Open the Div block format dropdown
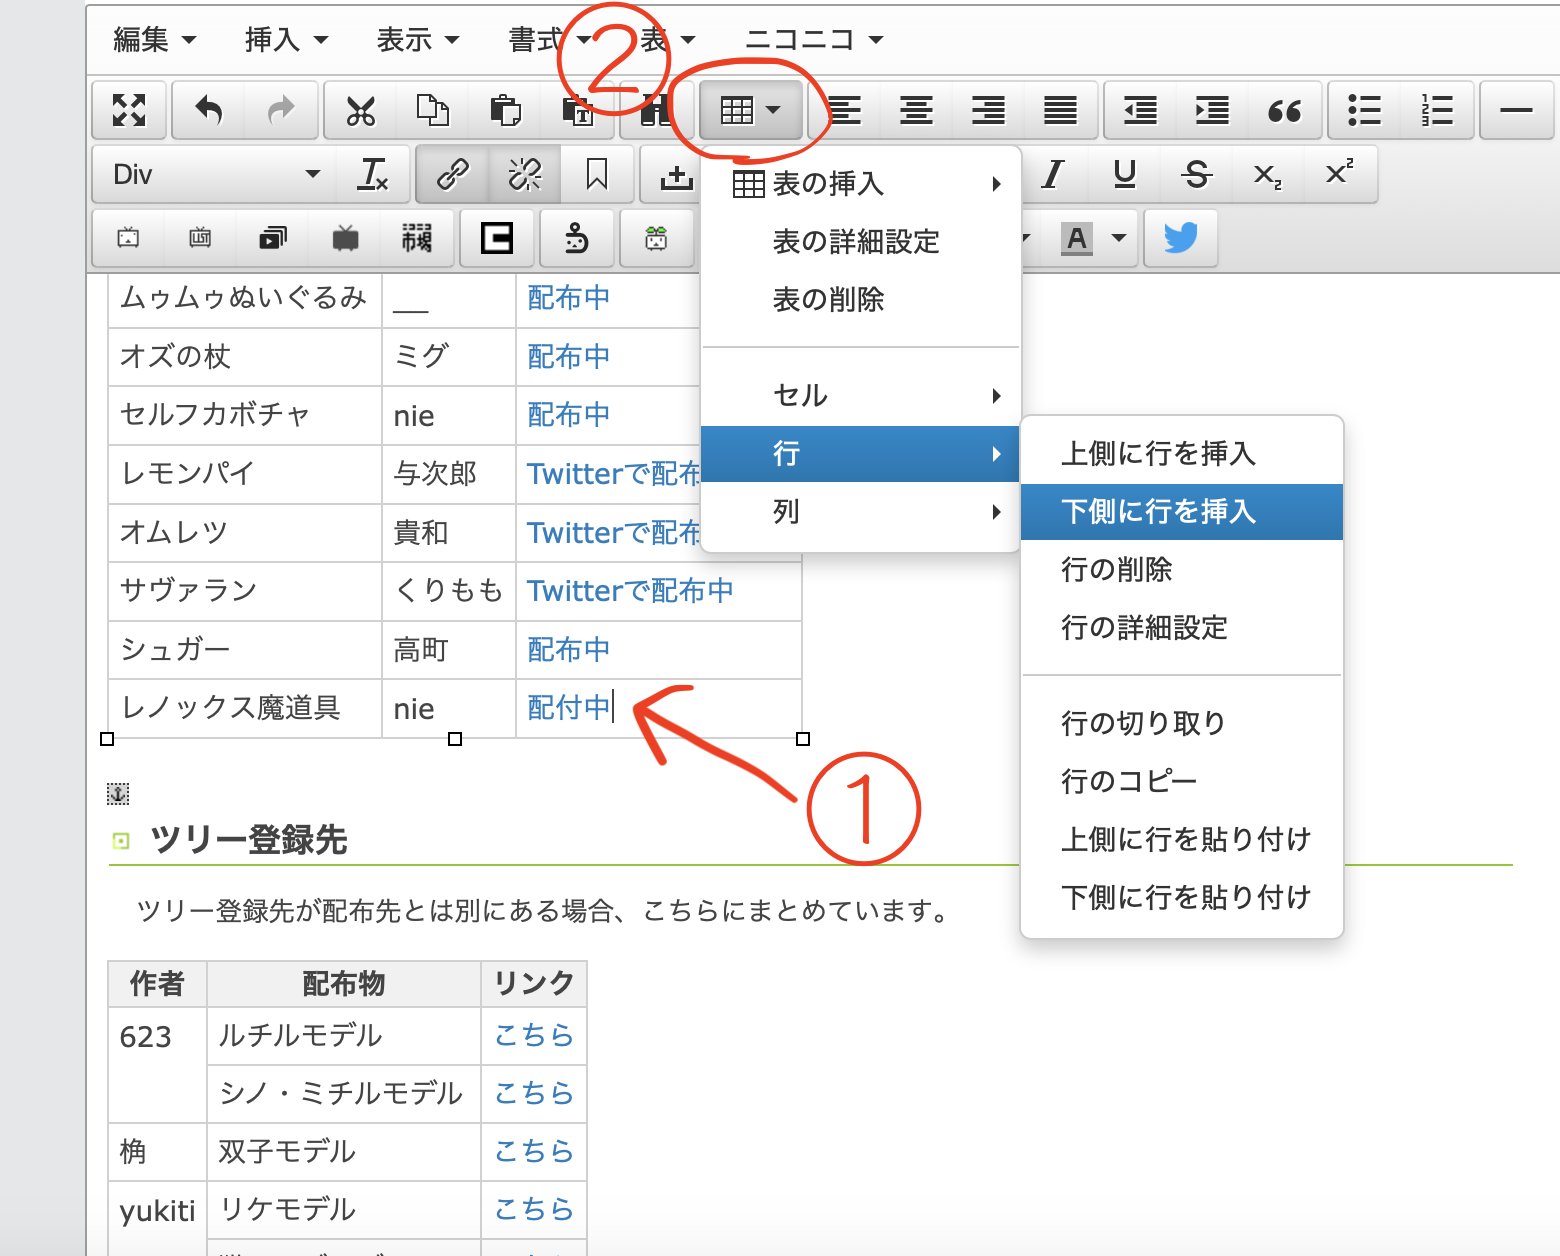 [x=216, y=175]
